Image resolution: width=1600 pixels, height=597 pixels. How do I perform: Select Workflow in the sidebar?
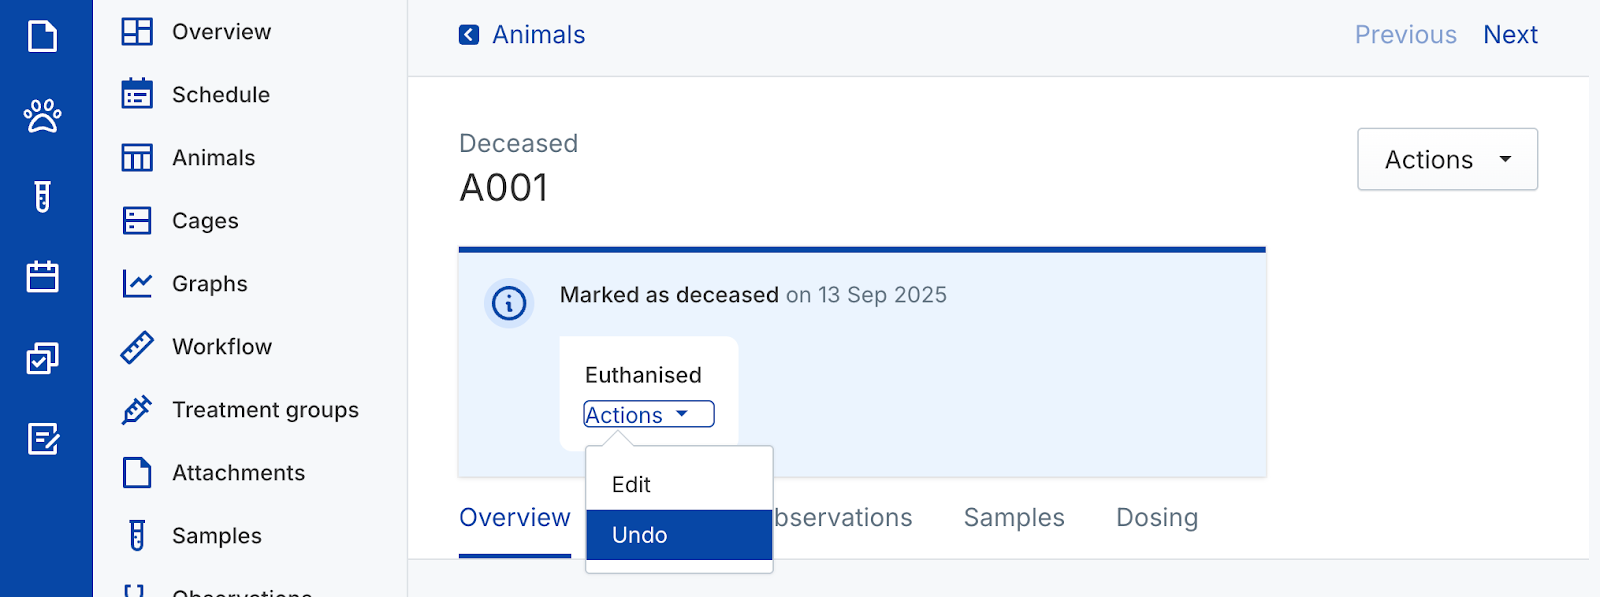221,347
